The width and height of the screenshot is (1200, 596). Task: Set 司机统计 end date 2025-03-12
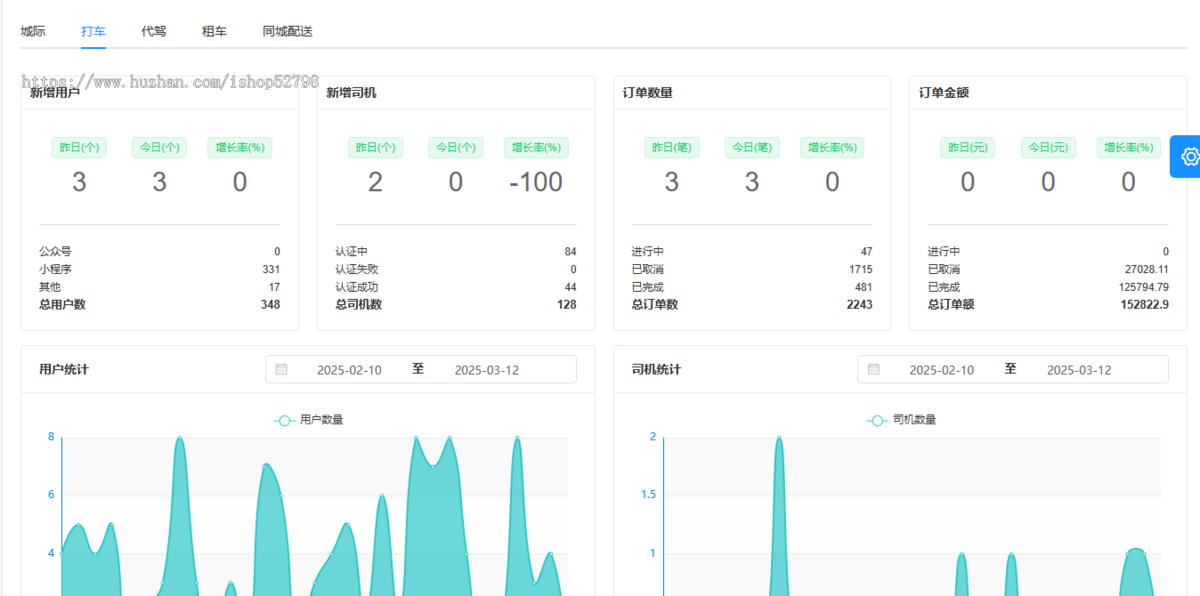(1079, 370)
